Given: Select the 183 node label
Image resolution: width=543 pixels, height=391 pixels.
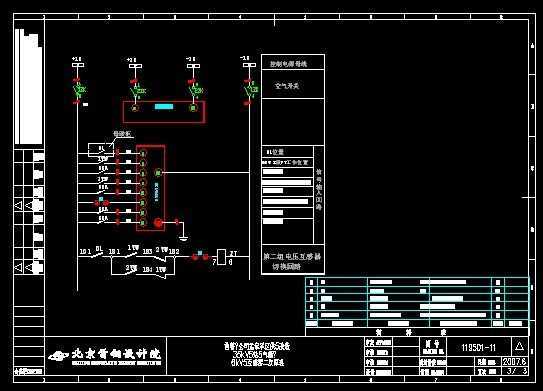Looking at the screenshot, I should pyautogui.click(x=147, y=251).
